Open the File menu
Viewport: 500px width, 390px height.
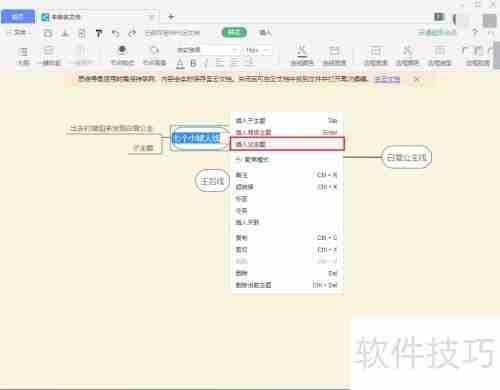coord(18,33)
